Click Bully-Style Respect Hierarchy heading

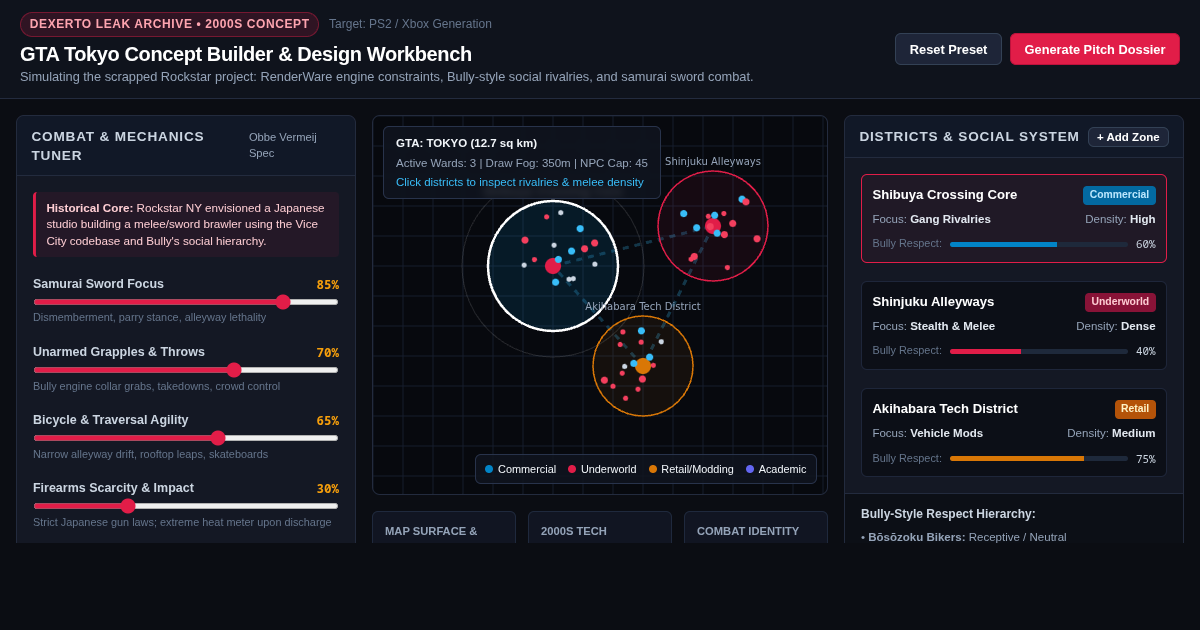coord(948,514)
